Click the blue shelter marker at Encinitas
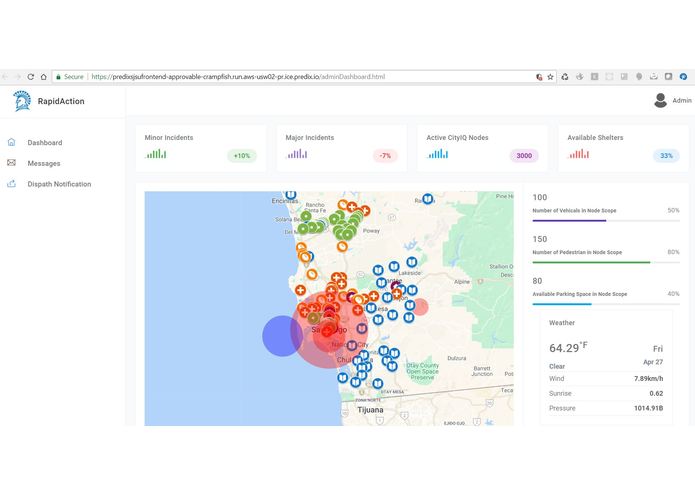Image resolution: width=695 pixels, height=494 pixels. click(x=291, y=194)
